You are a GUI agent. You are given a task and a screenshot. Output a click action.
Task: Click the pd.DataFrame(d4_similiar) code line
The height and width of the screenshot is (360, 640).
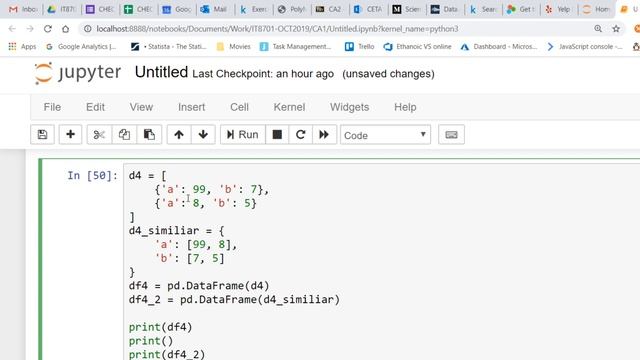pyautogui.click(x=234, y=300)
